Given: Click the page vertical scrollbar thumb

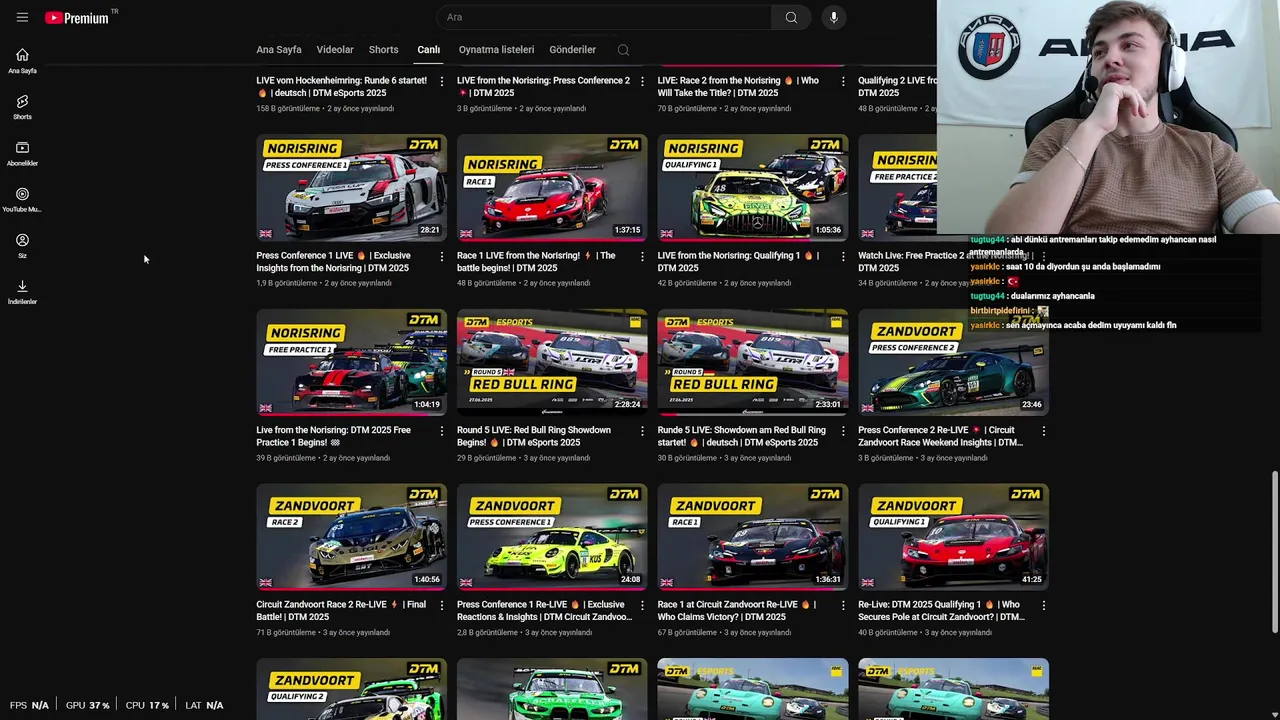Looking at the screenshot, I should [1274, 552].
